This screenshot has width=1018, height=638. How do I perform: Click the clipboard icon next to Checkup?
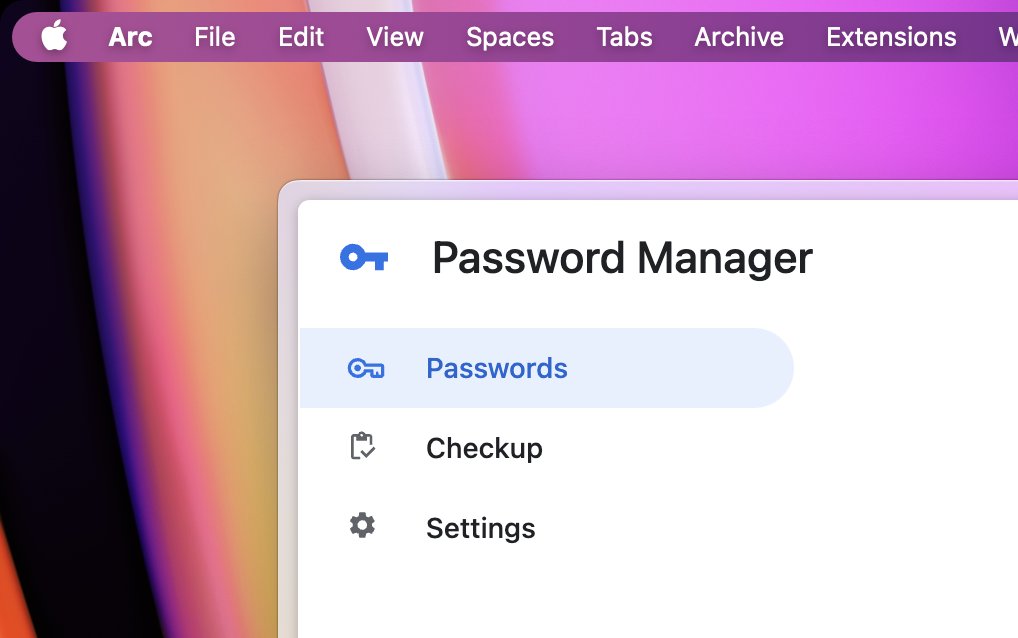[362, 446]
